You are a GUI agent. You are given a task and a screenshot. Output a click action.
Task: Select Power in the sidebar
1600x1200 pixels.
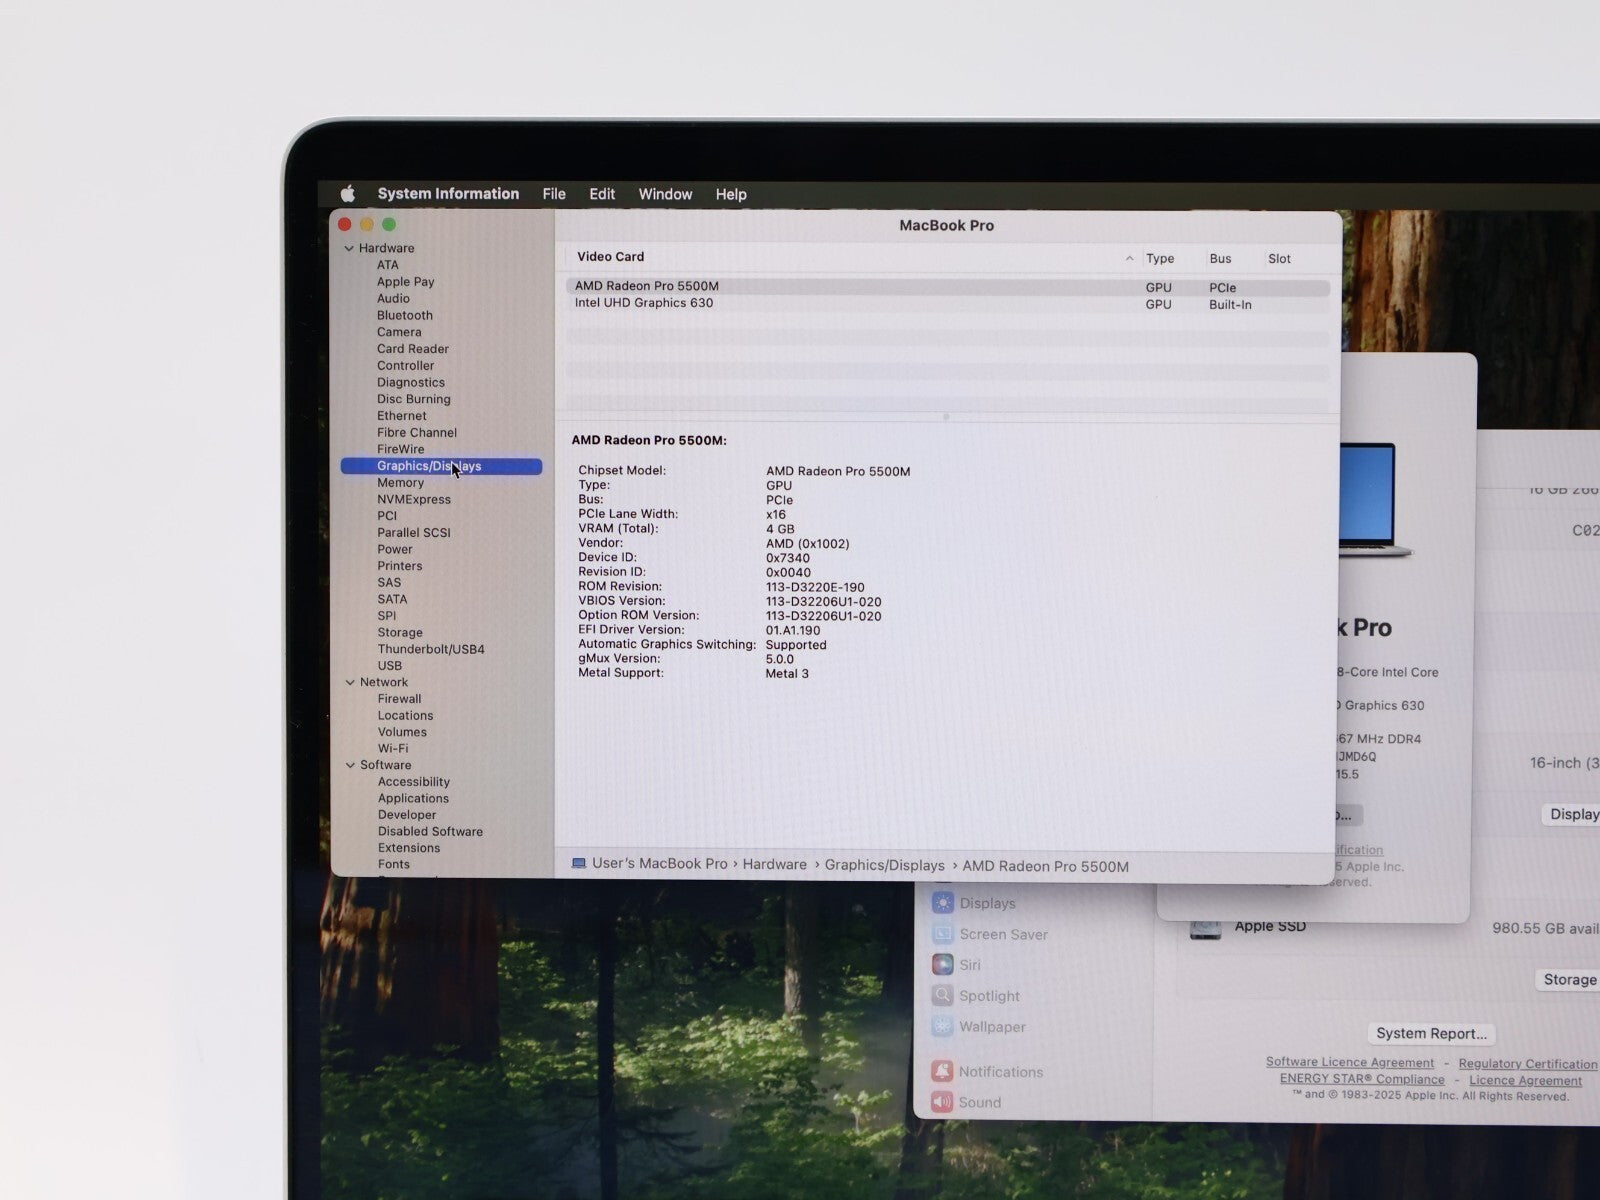tap(394, 549)
